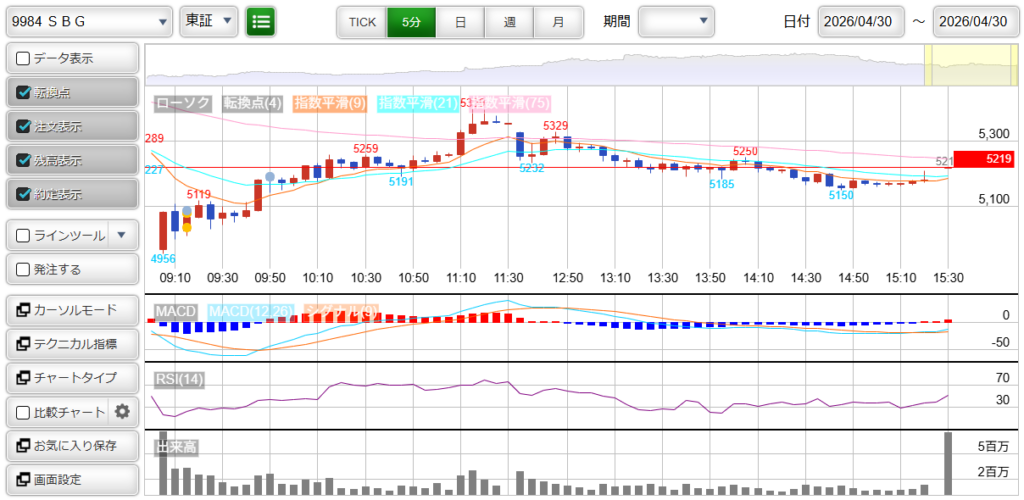Viewport: 1024px width, 500px height.
Task: Select the 週 weekly interval tab
Action: coord(509,21)
